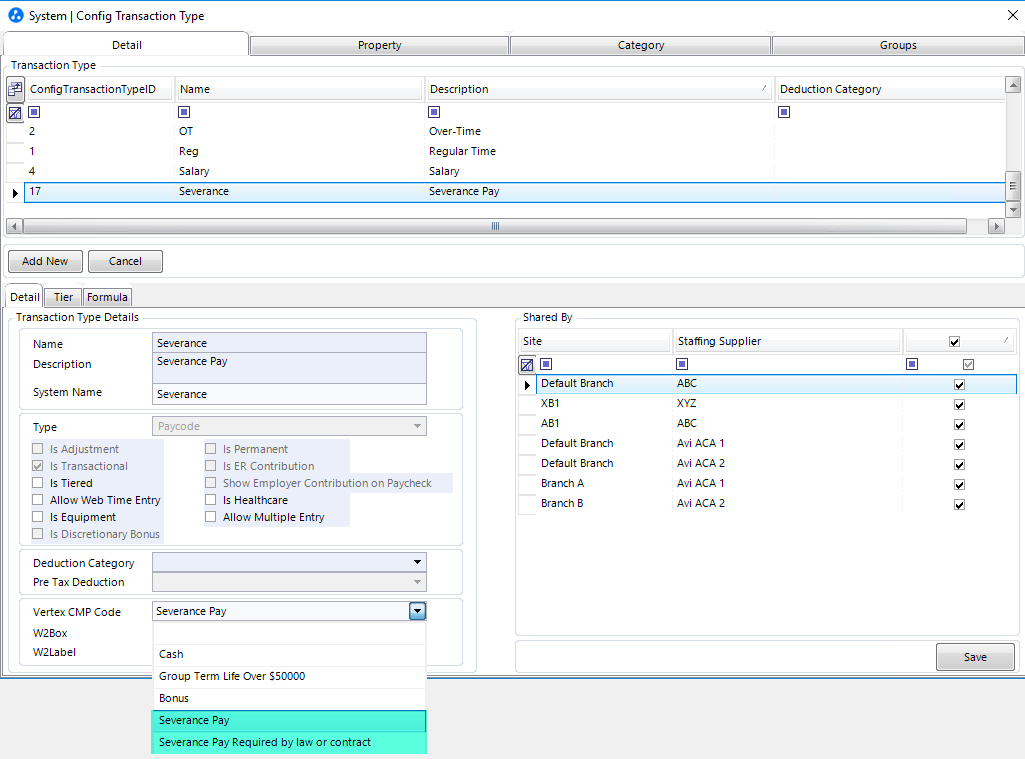The image size is (1025, 759).
Task: Open filter operator for Shared By checkbox column
Action: [912, 364]
